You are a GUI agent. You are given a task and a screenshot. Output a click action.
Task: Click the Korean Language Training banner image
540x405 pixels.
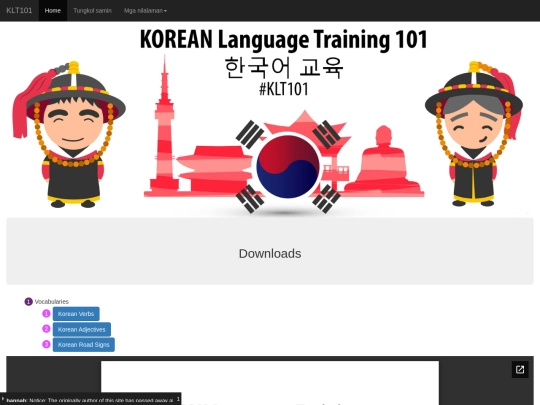pyautogui.click(x=270, y=119)
